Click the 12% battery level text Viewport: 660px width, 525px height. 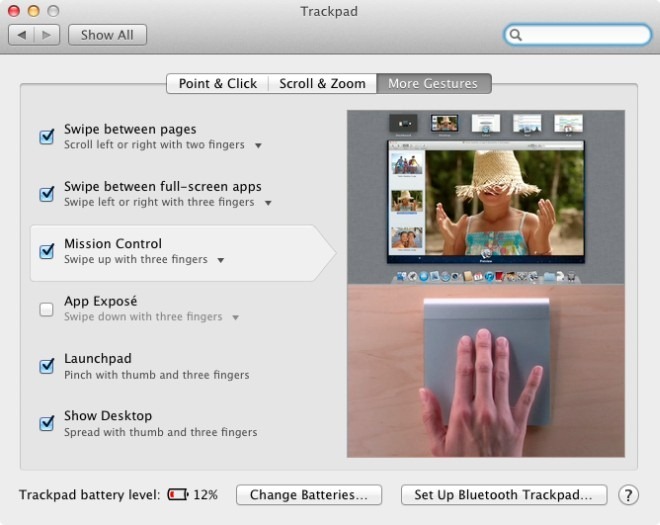click(x=205, y=495)
